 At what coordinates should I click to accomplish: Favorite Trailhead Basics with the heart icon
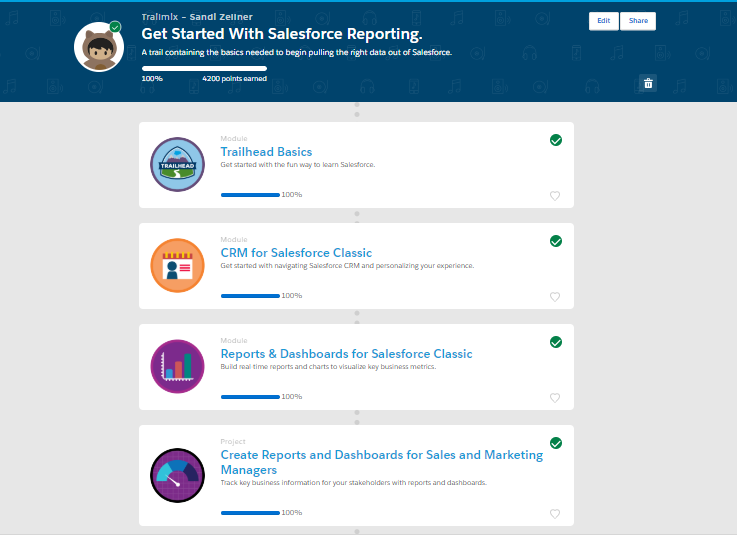[555, 196]
